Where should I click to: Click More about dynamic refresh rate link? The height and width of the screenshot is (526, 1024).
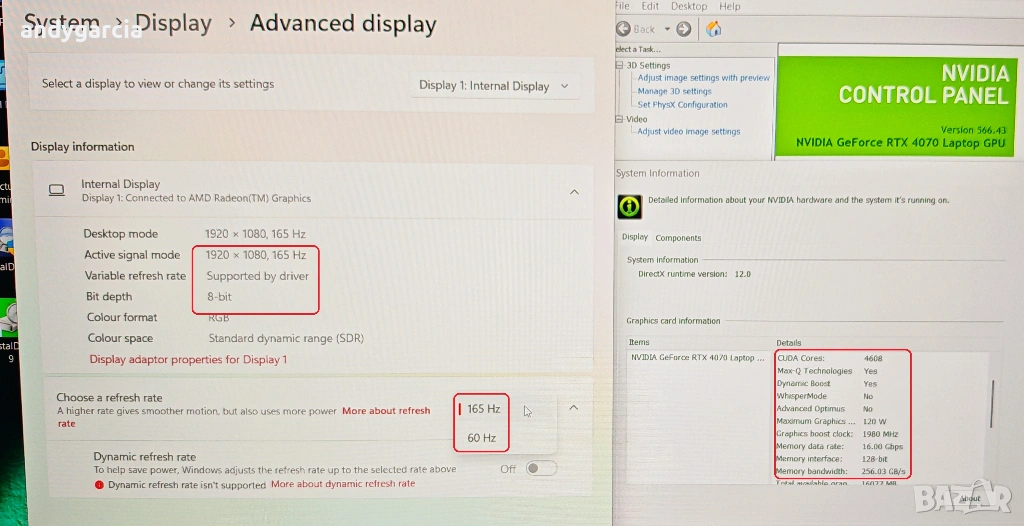pyautogui.click(x=343, y=484)
